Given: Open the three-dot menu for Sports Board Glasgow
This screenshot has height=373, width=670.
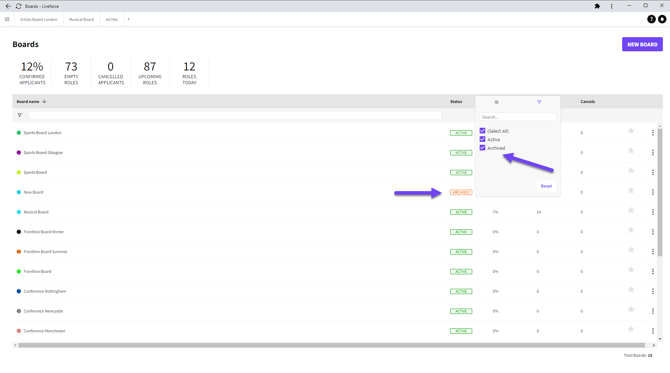Looking at the screenshot, I should [653, 153].
